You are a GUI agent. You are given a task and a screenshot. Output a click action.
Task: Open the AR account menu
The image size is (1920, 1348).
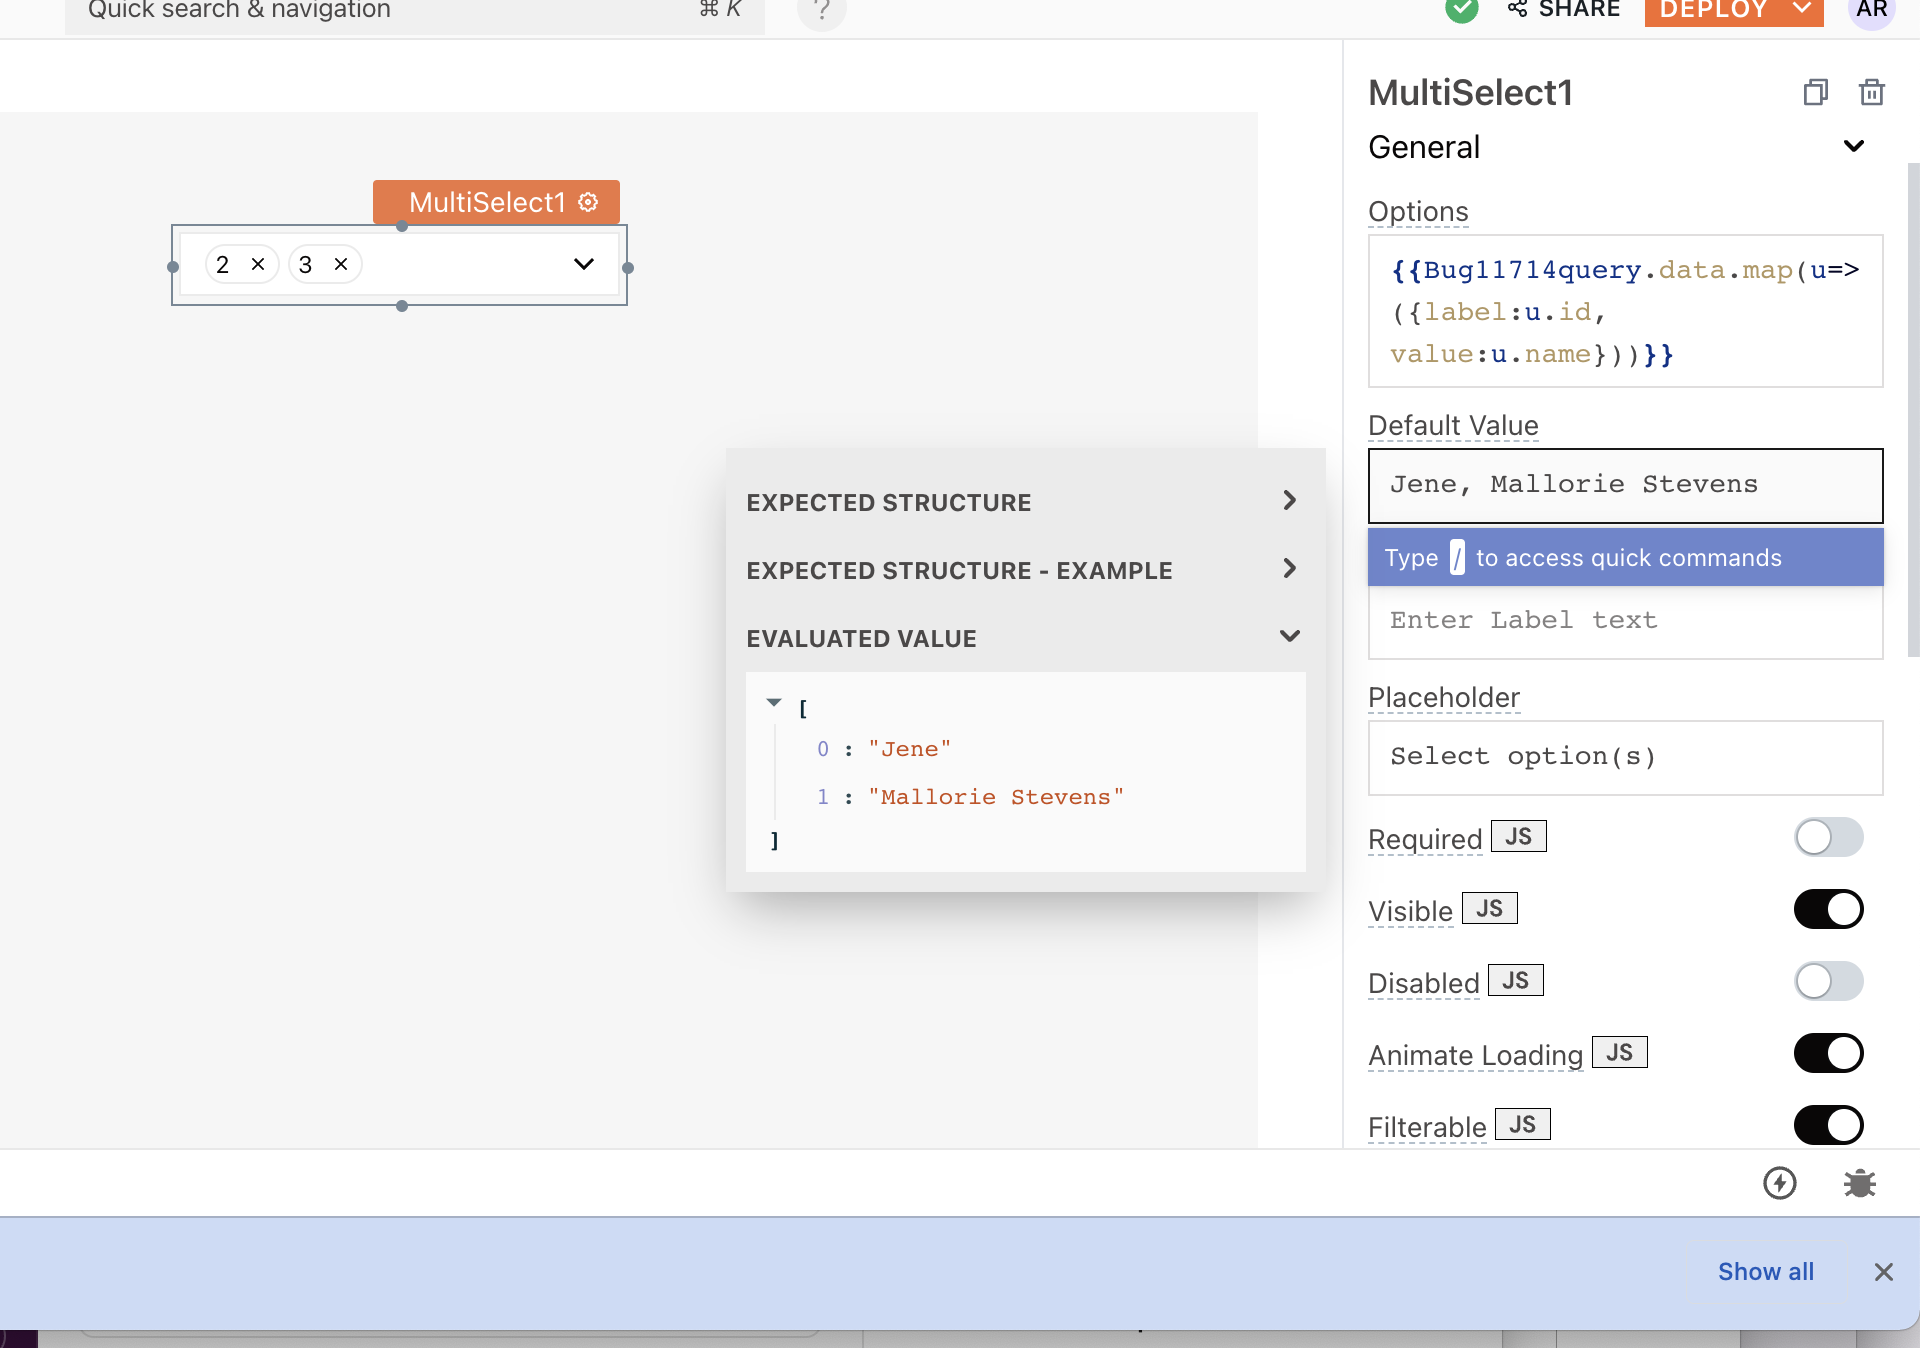[1872, 10]
